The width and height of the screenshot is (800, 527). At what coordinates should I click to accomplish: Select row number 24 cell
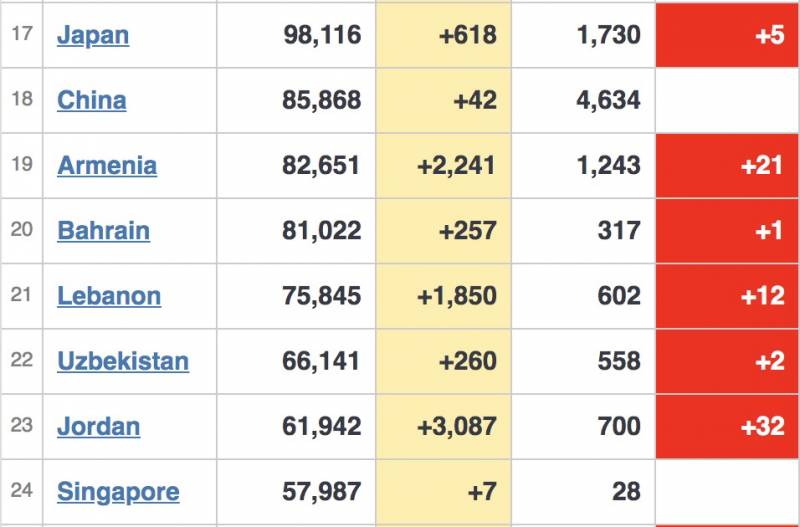point(22,491)
